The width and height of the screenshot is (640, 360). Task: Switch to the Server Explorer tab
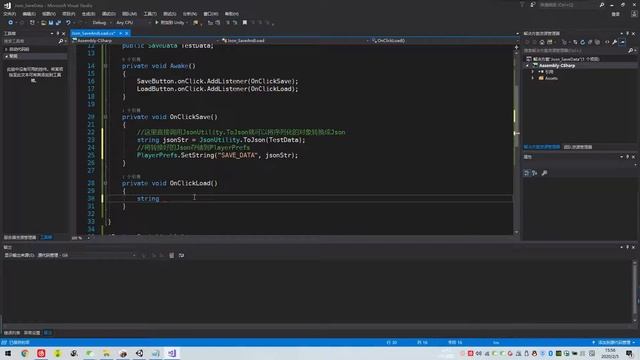point(20,238)
